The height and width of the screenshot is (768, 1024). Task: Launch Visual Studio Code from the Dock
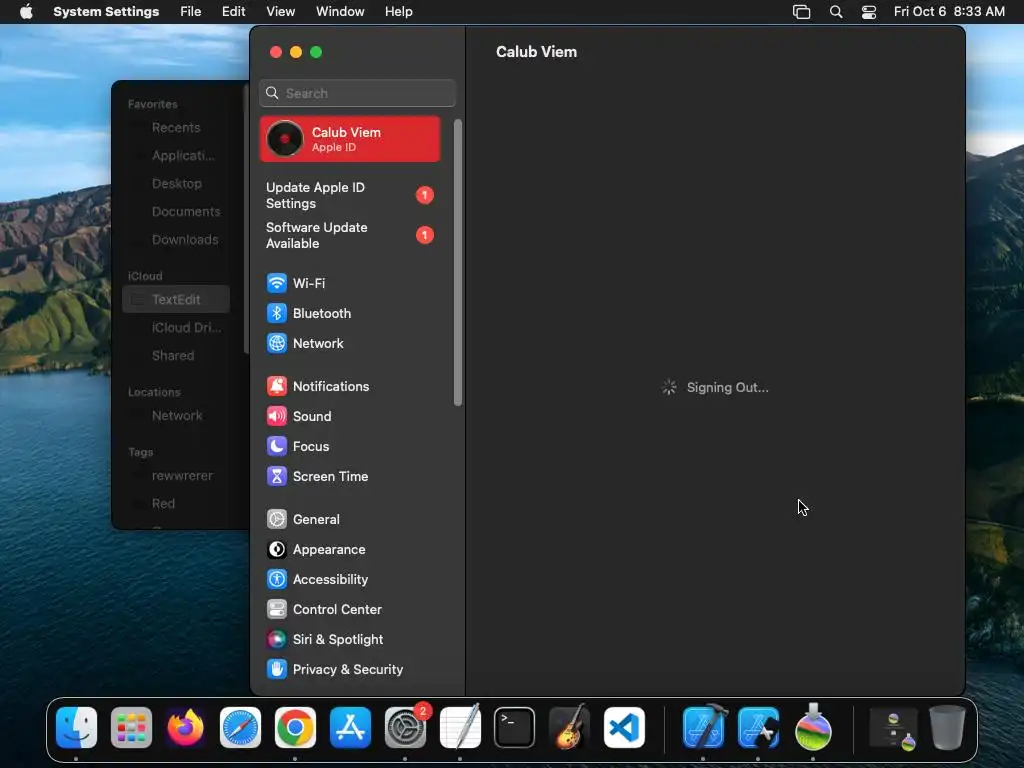click(624, 728)
